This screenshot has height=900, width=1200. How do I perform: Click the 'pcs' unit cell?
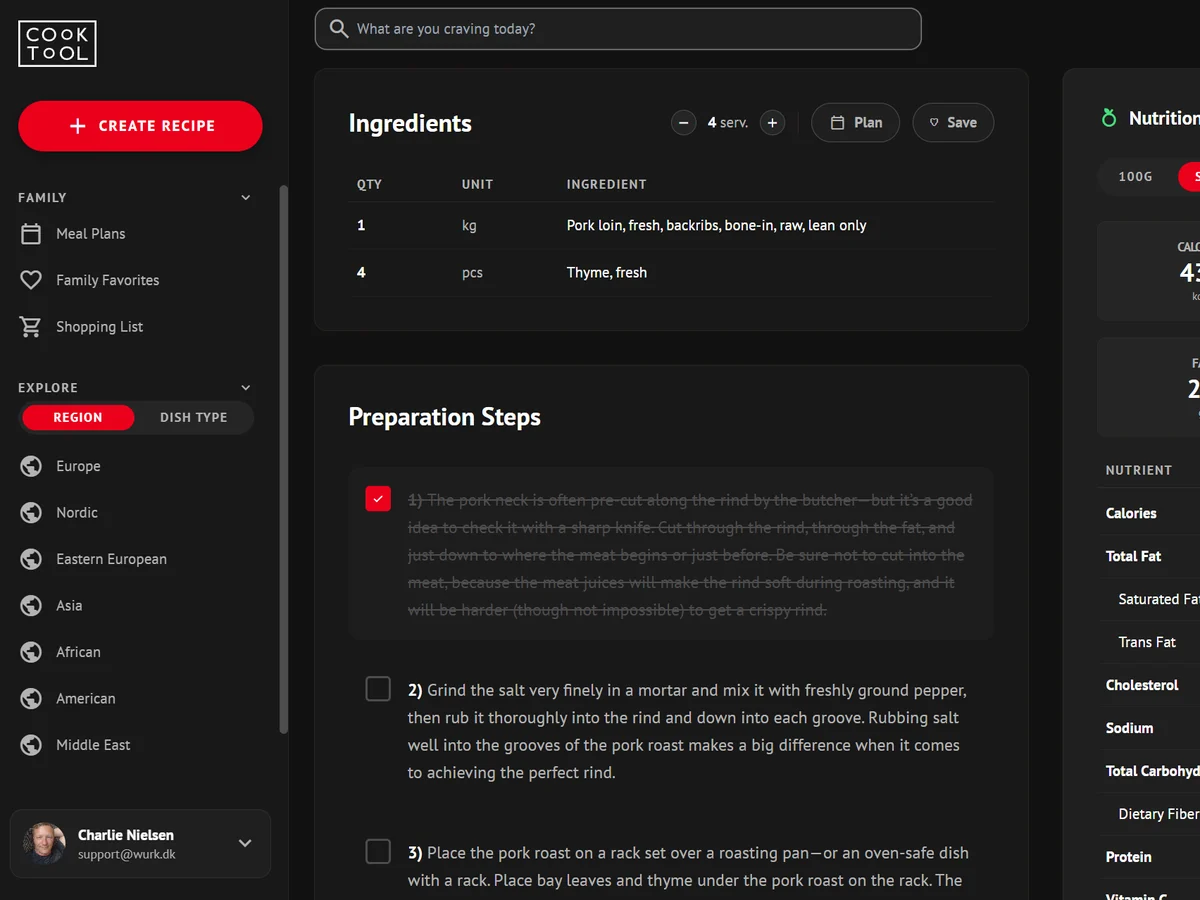pos(472,273)
